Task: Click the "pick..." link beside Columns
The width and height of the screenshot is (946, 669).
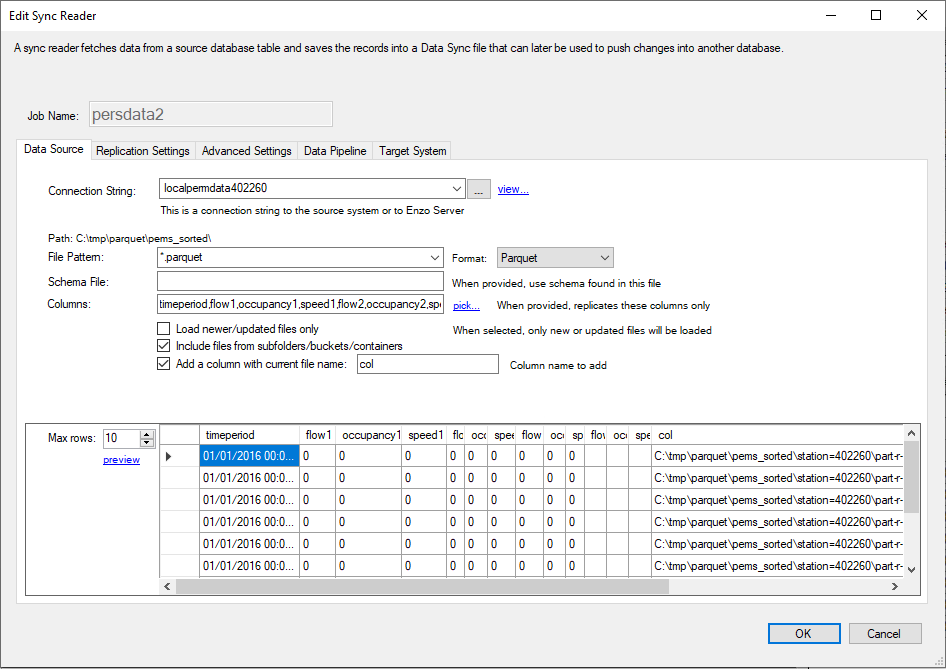Action: (x=465, y=304)
